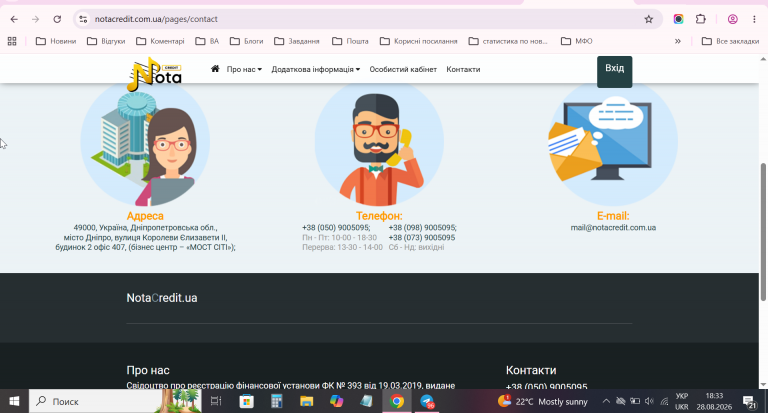
Task: Open Chrome three-dot menu
Action: (754, 19)
